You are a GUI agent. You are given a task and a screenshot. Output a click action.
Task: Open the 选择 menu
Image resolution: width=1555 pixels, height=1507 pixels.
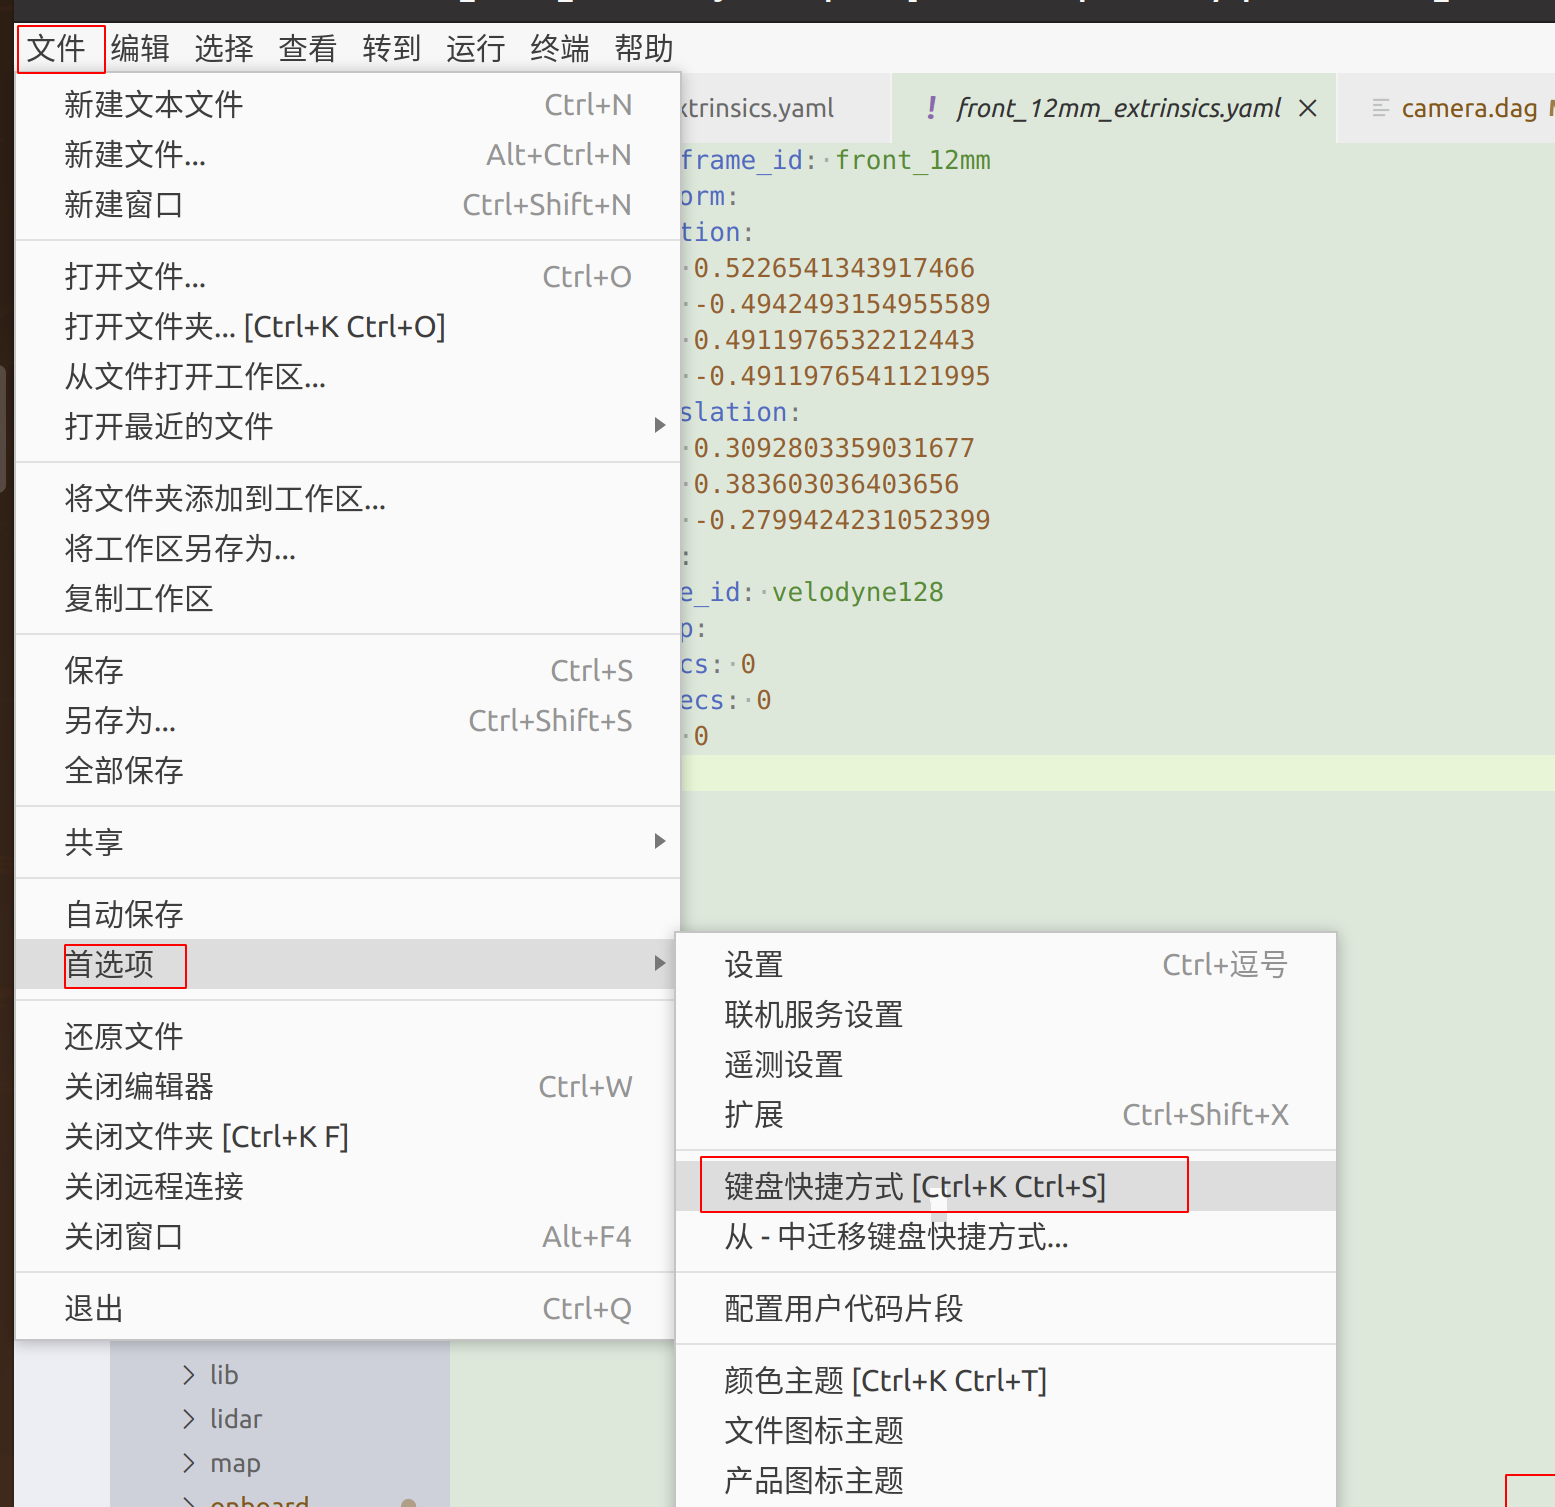tap(224, 48)
